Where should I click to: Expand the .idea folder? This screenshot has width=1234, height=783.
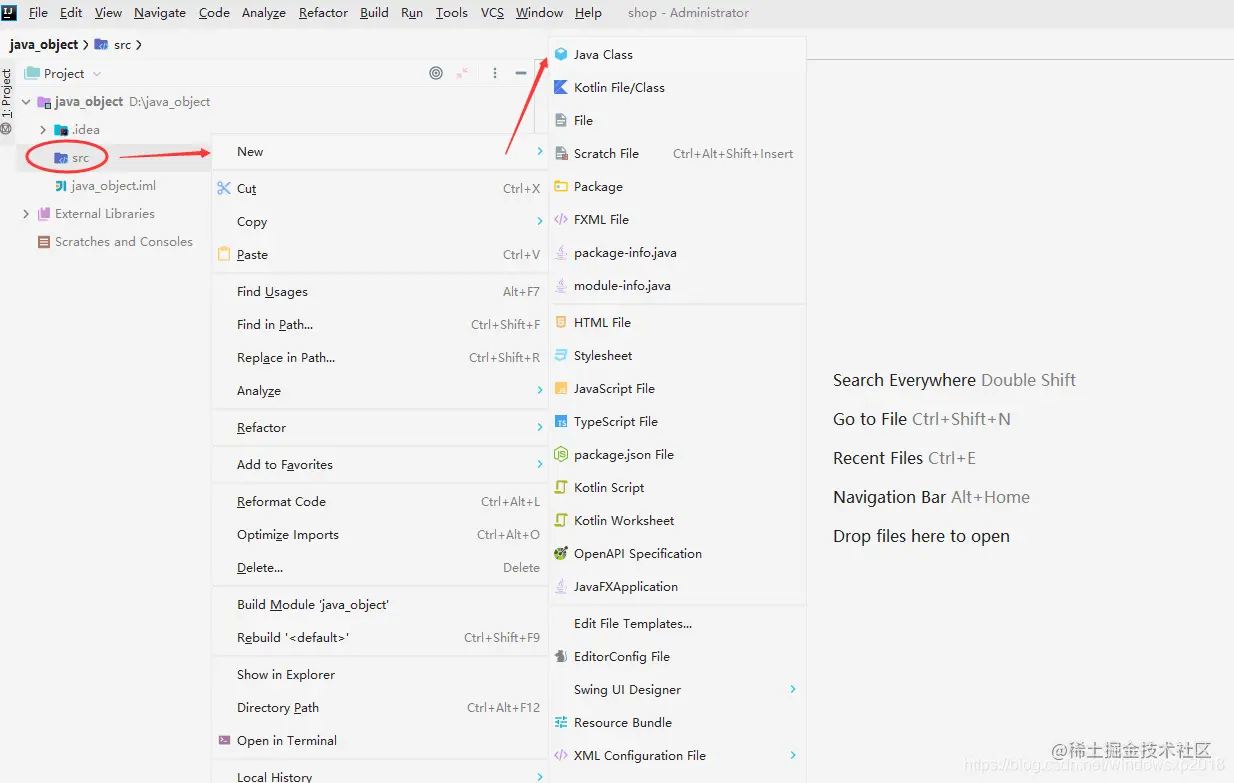pyautogui.click(x=43, y=130)
